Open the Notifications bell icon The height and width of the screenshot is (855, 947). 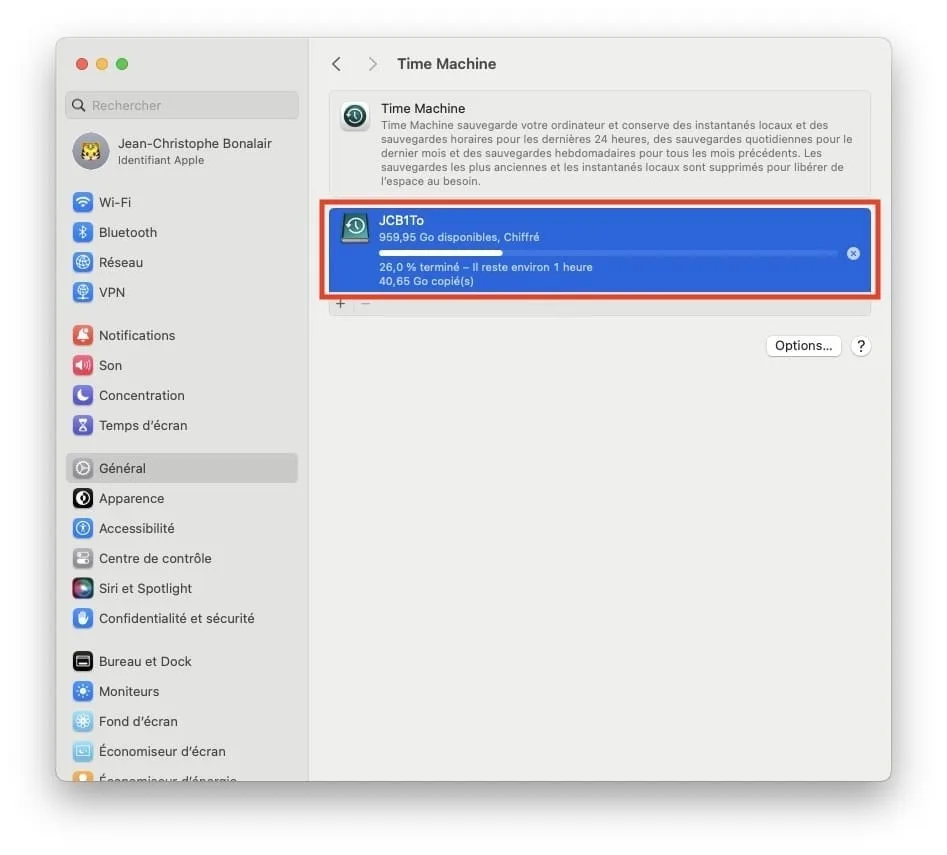pos(83,335)
